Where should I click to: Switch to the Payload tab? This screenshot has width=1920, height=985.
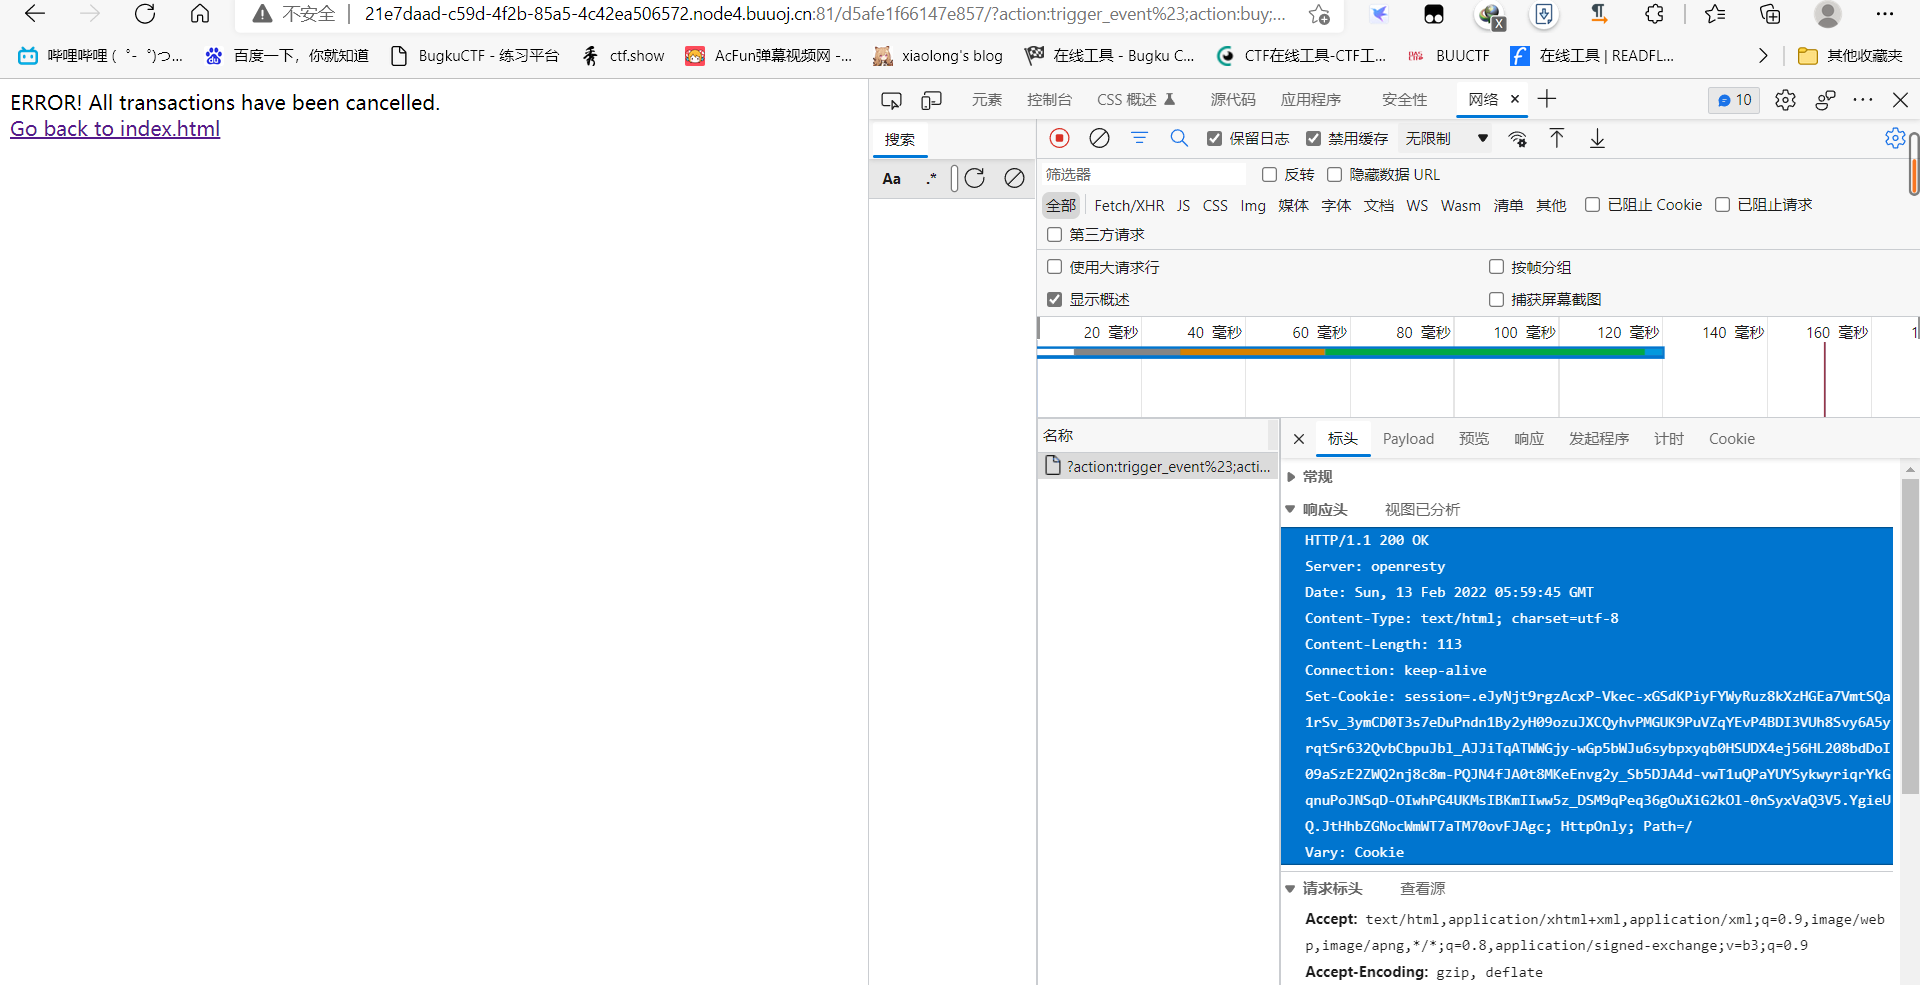click(1408, 439)
